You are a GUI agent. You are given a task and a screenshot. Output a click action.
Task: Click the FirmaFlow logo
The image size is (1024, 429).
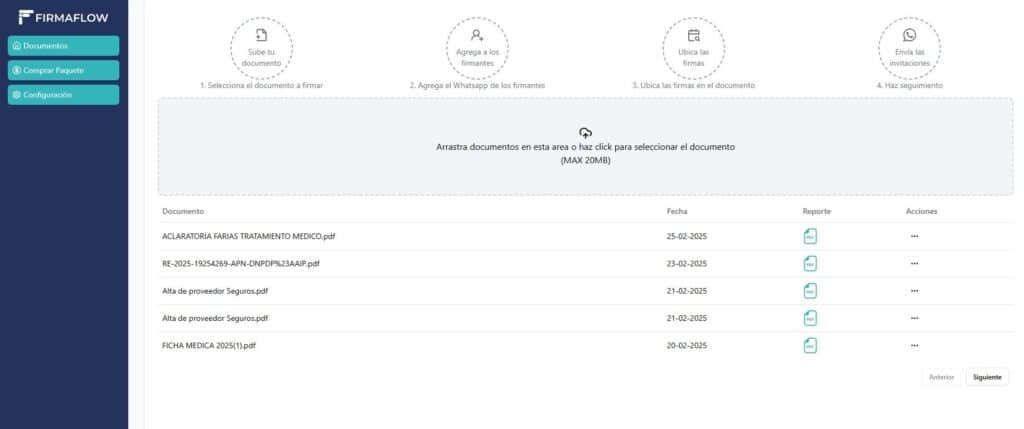(x=63, y=18)
